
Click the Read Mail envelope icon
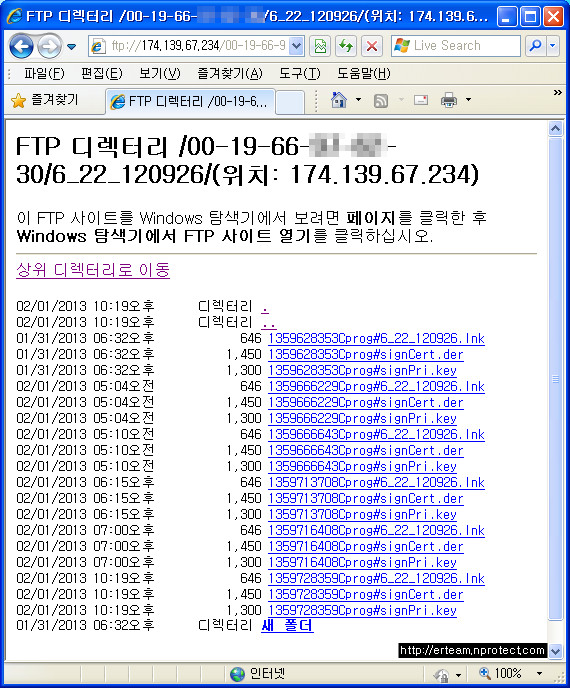(420, 100)
